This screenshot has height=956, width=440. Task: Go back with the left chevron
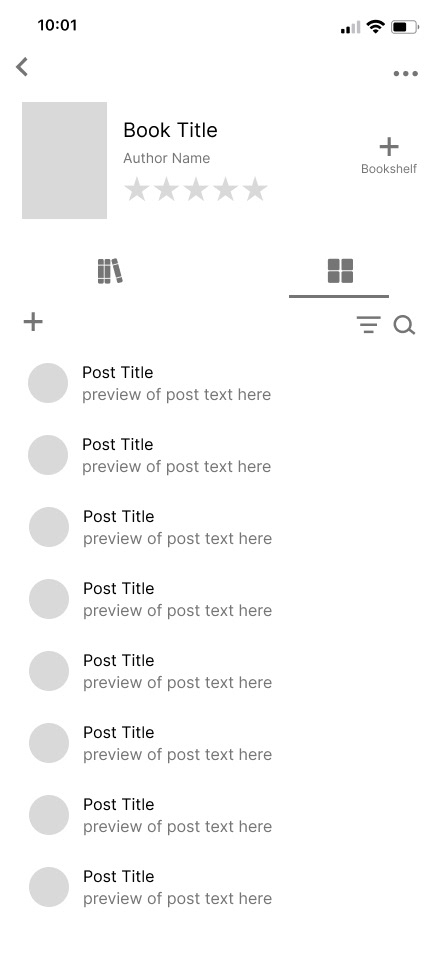pos(22,66)
